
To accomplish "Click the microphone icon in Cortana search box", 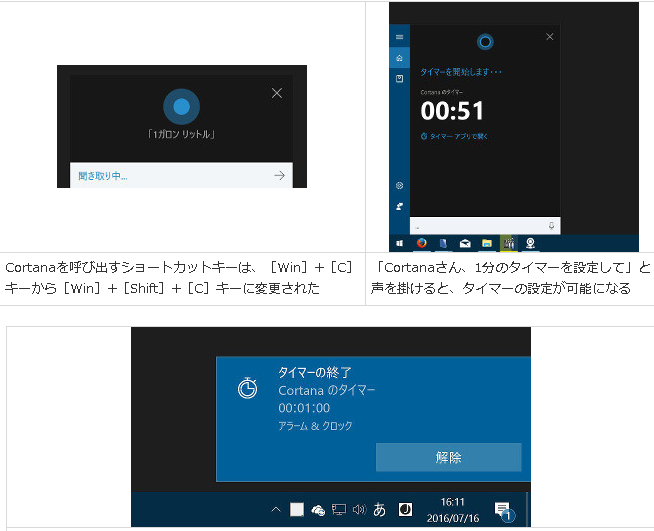I will 551,226.
